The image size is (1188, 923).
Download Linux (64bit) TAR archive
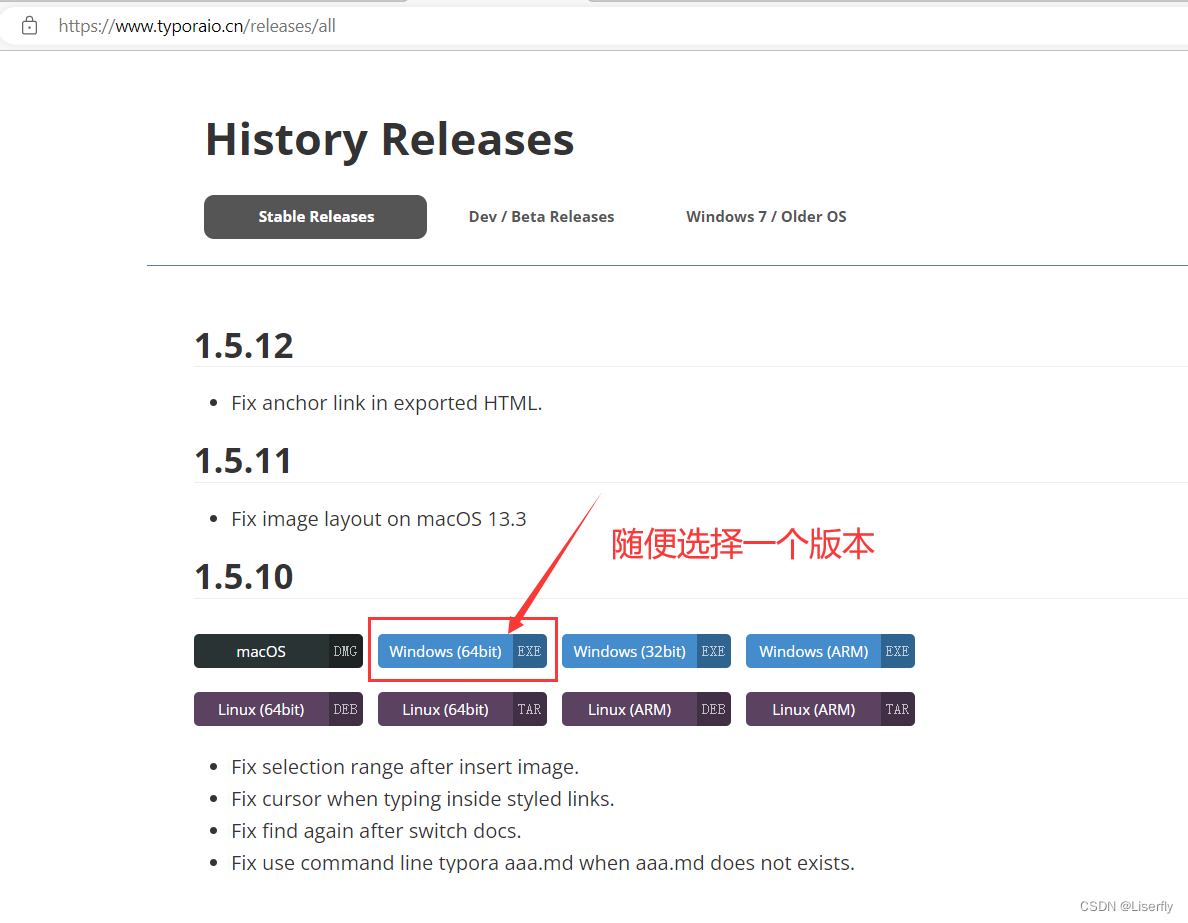coord(462,709)
